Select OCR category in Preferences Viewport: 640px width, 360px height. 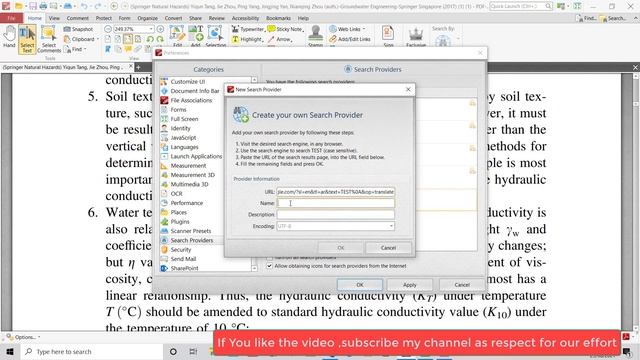pos(176,193)
